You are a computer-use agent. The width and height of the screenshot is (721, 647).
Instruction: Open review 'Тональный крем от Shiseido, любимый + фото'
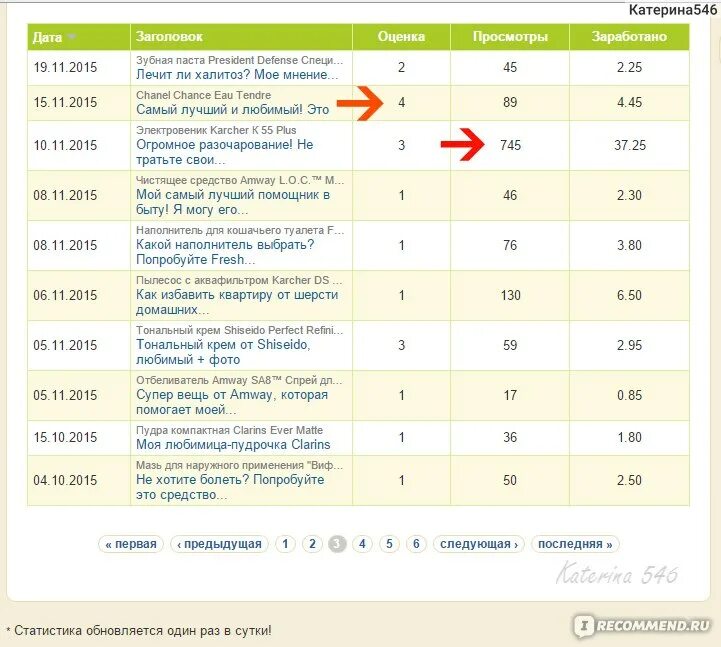(223, 352)
